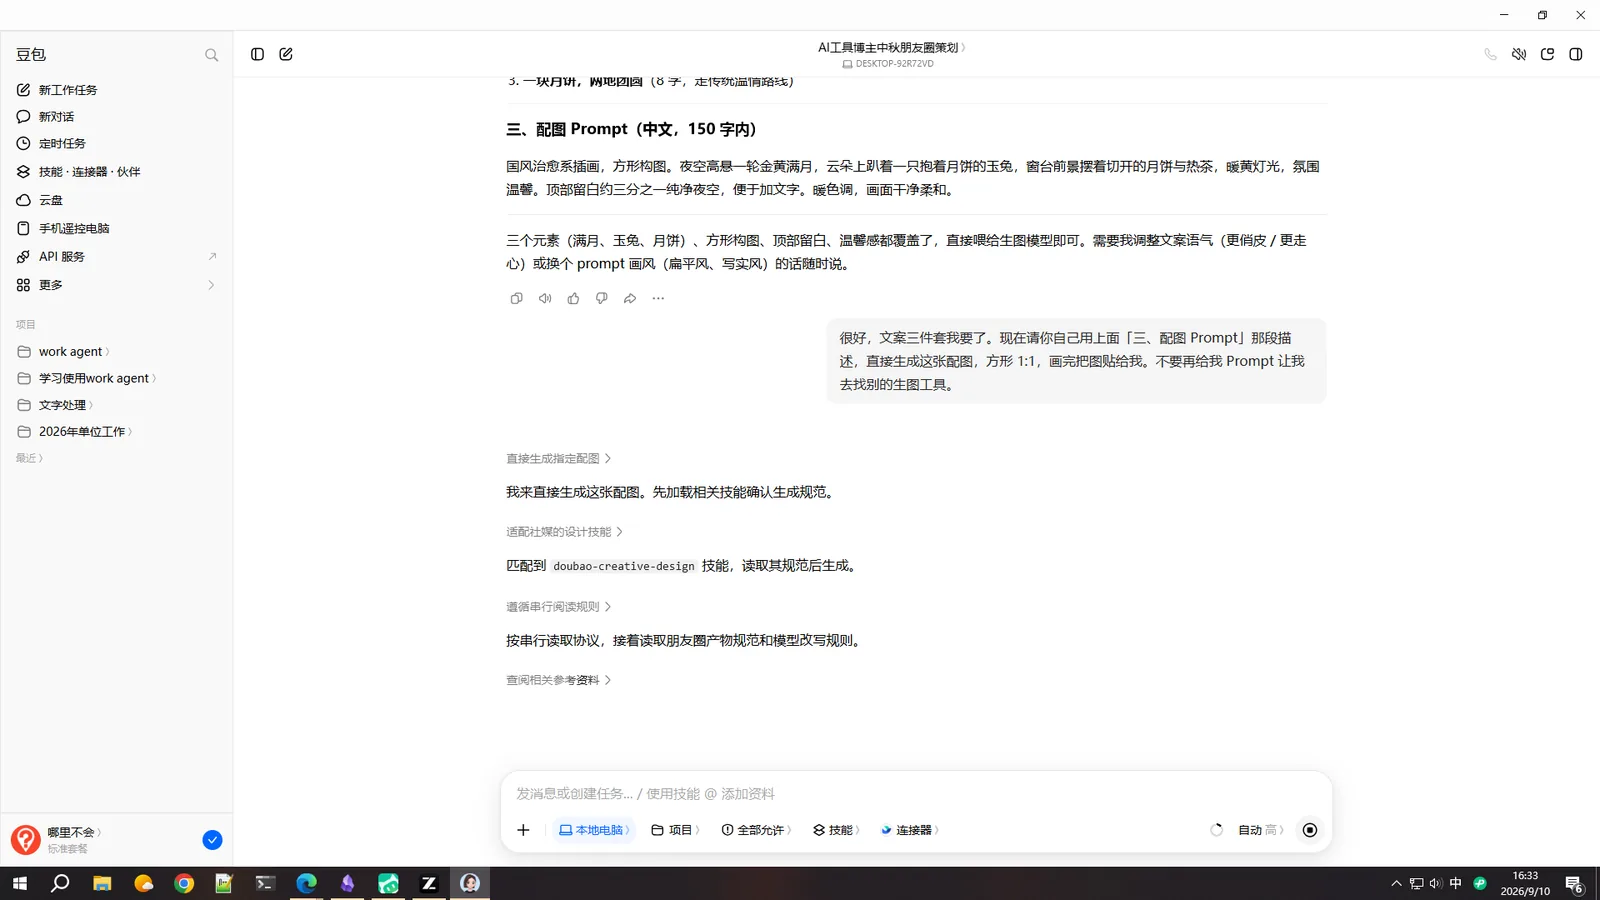Viewport: 1600px width, 900px height.
Task: Share the reply with the arrow icon
Action: pyautogui.click(x=630, y=298)
